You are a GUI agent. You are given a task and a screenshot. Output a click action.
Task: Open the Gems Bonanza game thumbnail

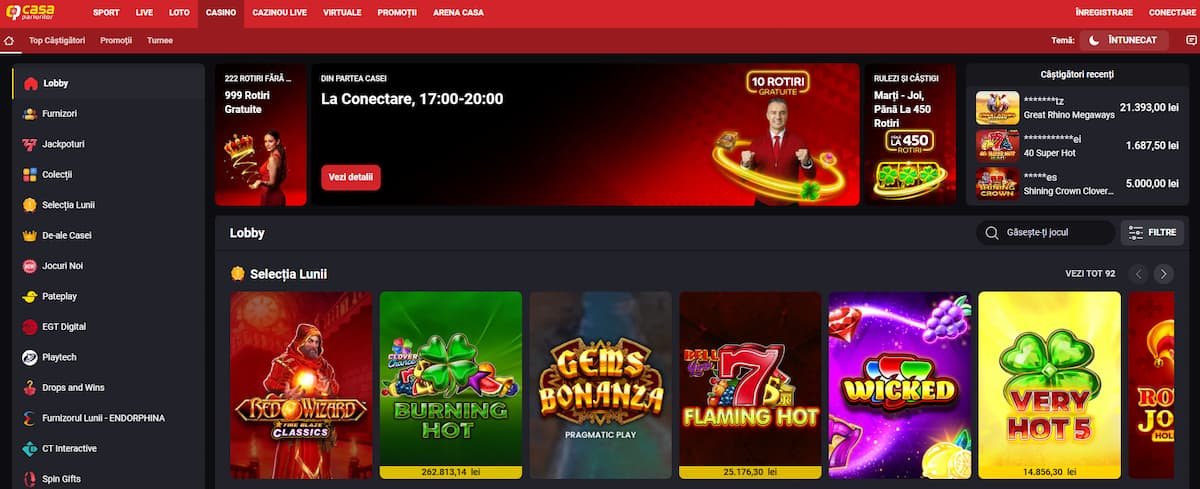pos(601,385)
